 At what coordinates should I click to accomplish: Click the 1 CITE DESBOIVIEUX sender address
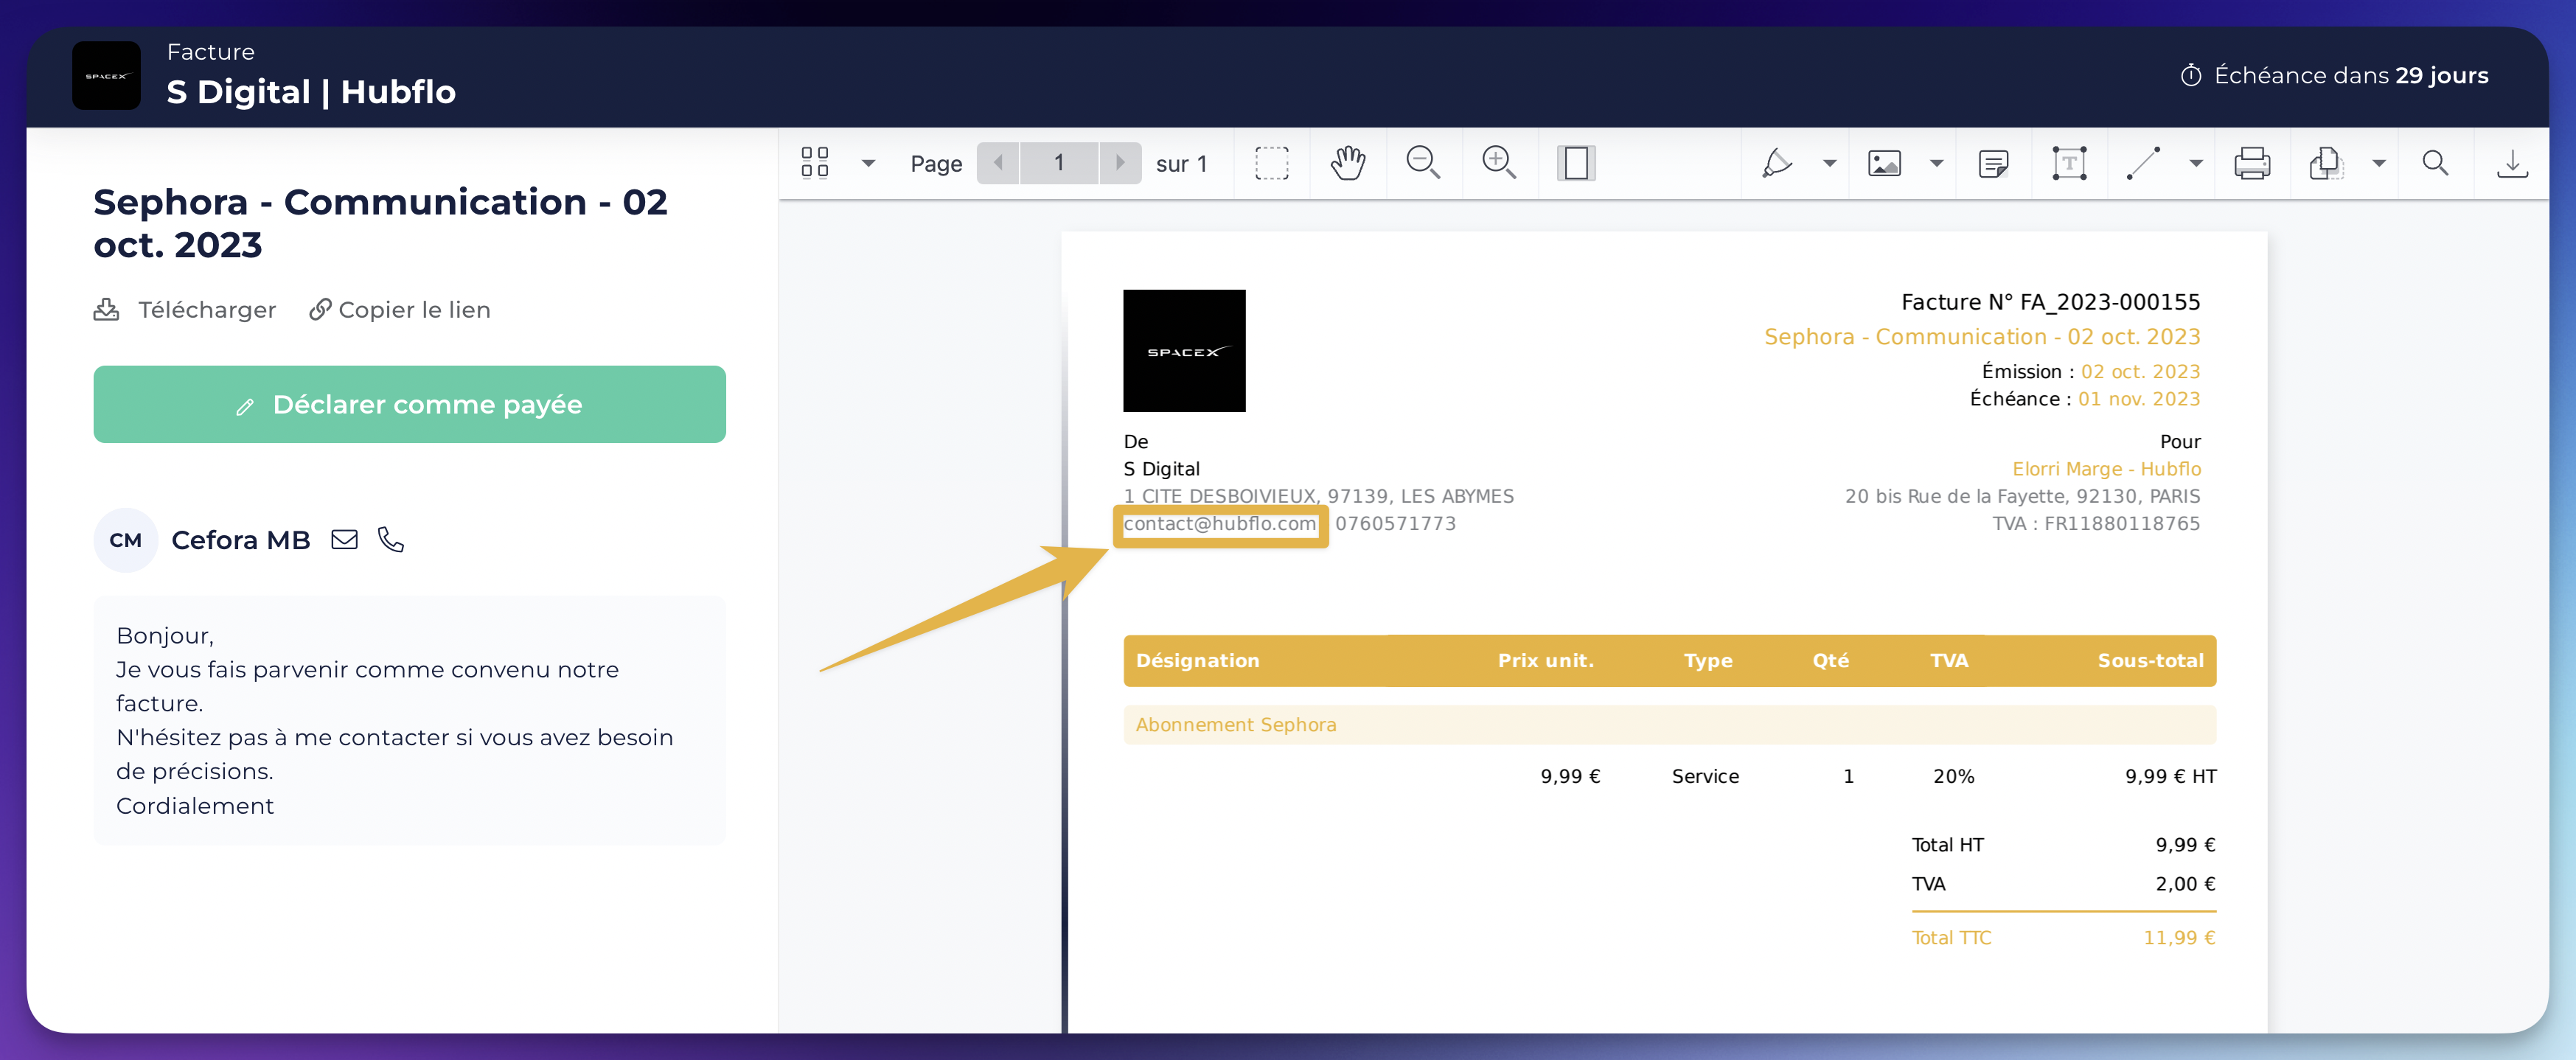1318,497
